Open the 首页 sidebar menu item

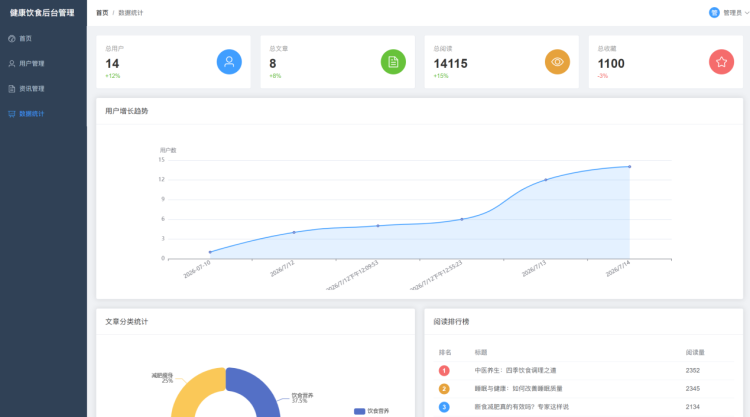(x=43, y=39)
